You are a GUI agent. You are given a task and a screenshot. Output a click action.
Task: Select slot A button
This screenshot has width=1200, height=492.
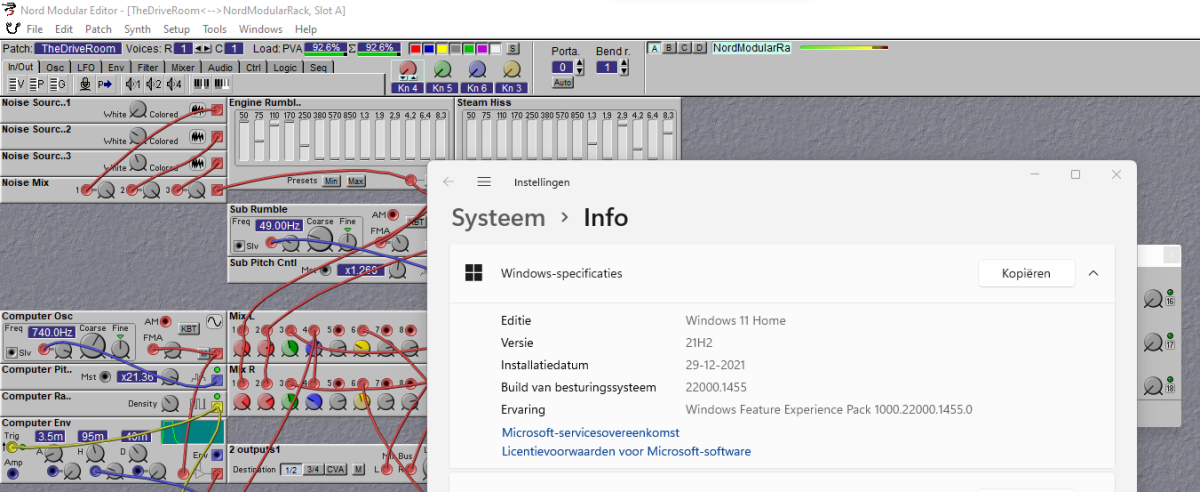coord(654,47)
